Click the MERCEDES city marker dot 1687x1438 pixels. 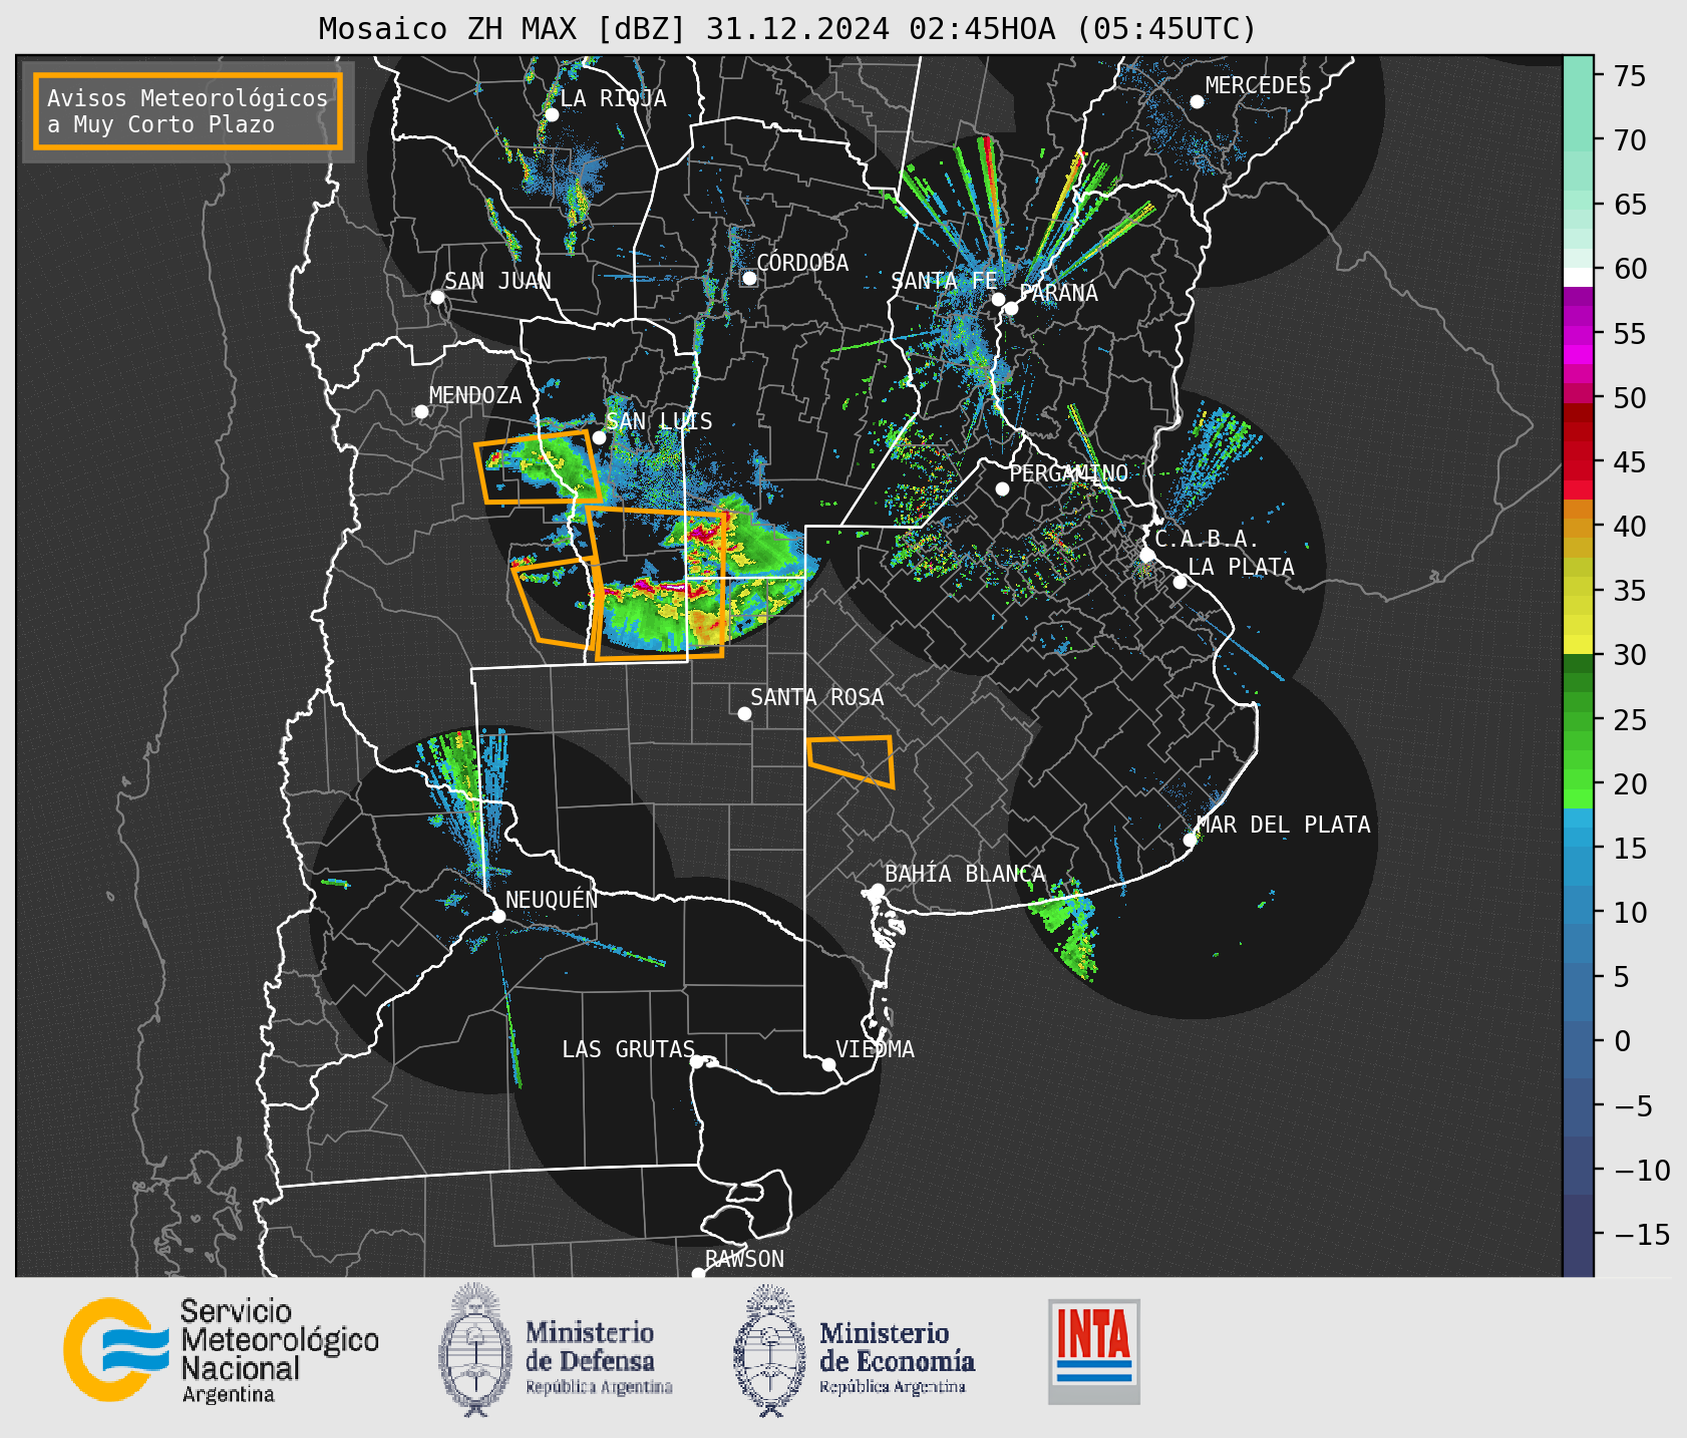click(1196, 102)
